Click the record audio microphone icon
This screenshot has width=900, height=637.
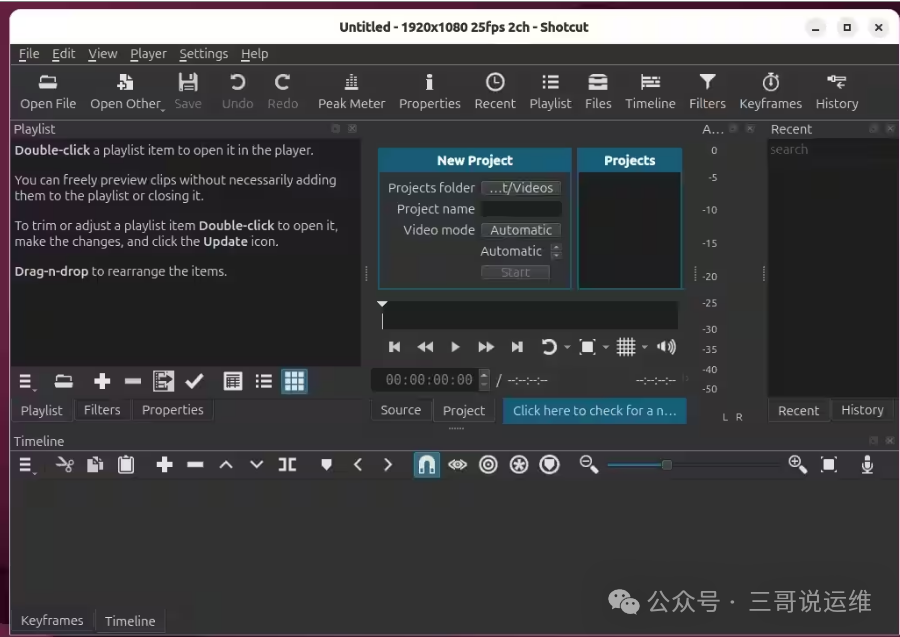click(x=867, y=464)
